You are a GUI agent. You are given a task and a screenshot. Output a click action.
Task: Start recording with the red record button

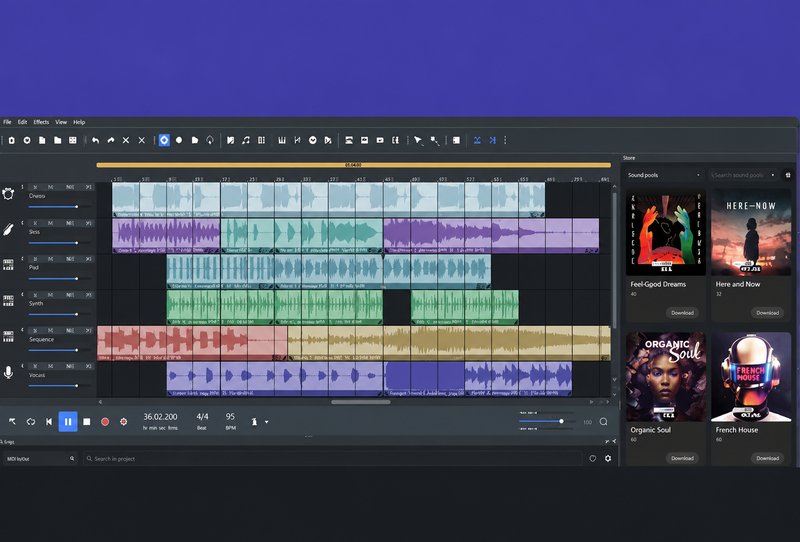tap(105, 422)
